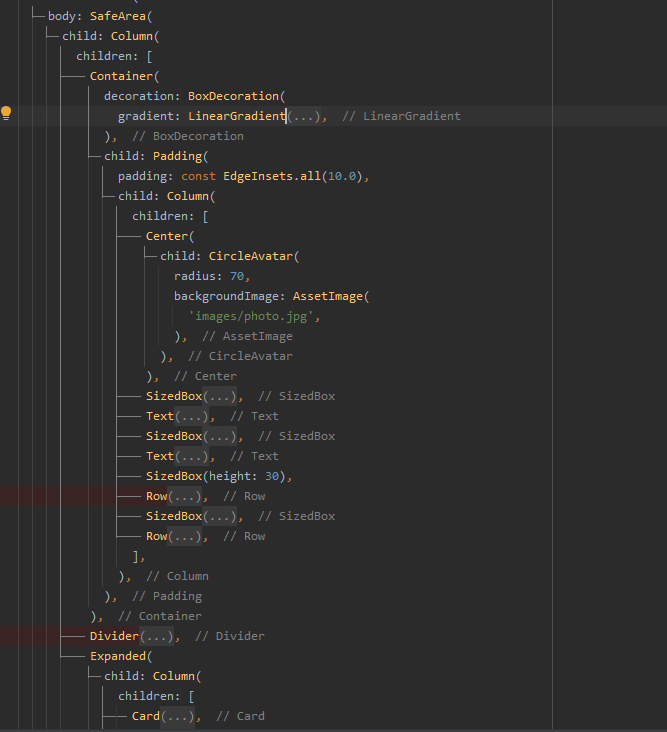Click the '// BoxDecoration' closing comment
Viewport: 667px width, 732px height.
[x=188, y=136]
